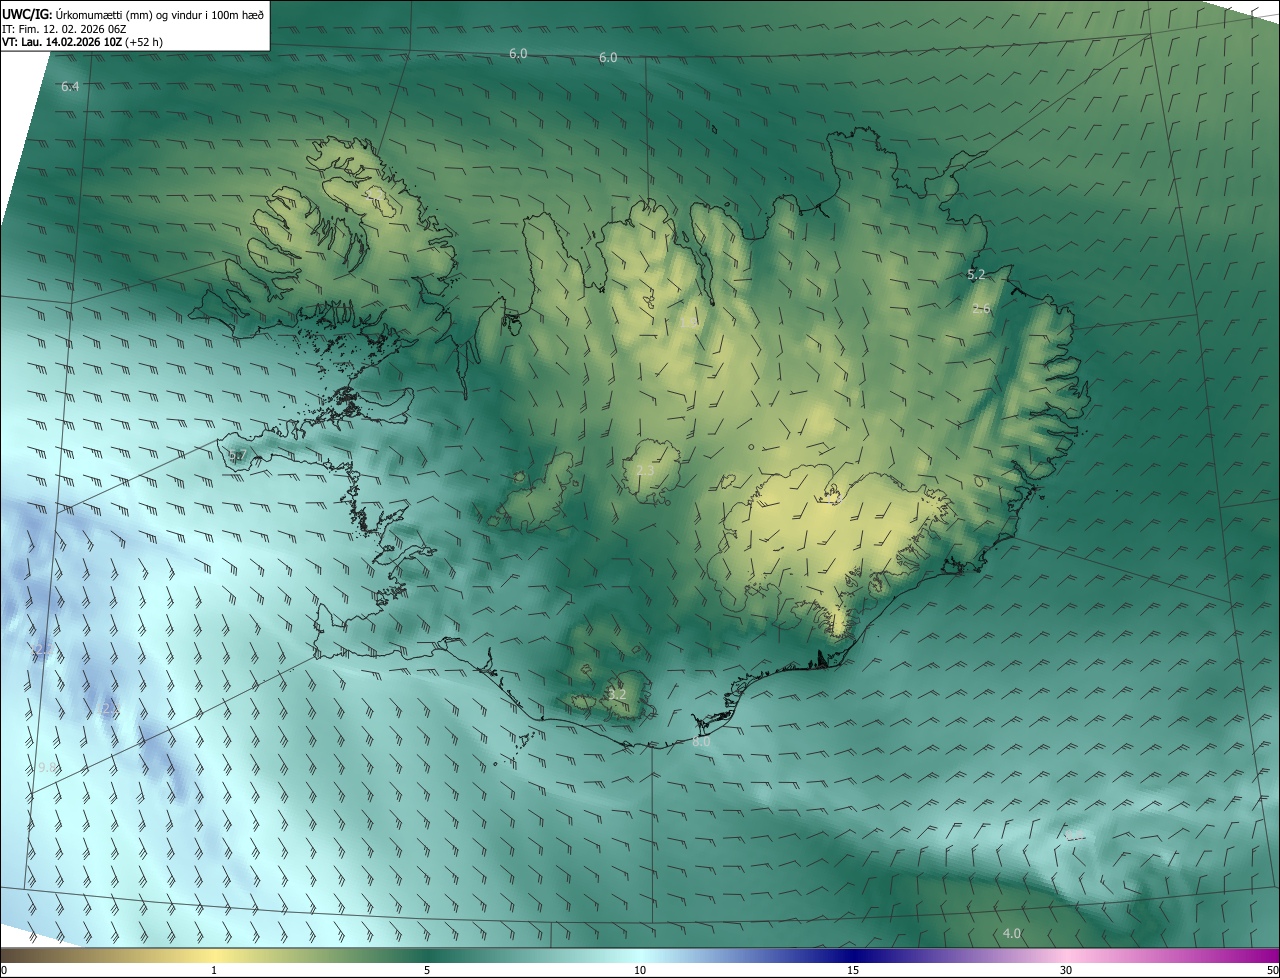
Task: Click the 5 tick on the color scale
Action: 427,971
